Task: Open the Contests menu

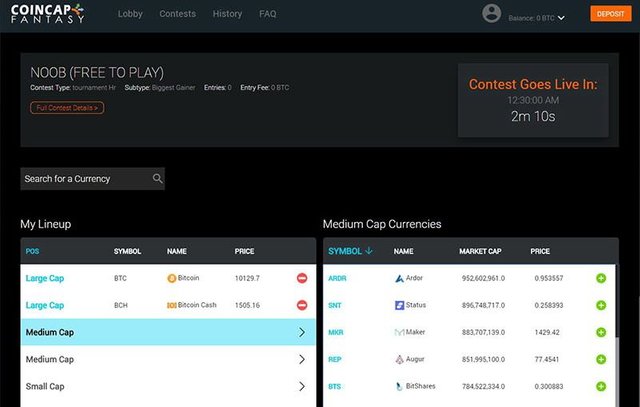Action: (178, 14)
